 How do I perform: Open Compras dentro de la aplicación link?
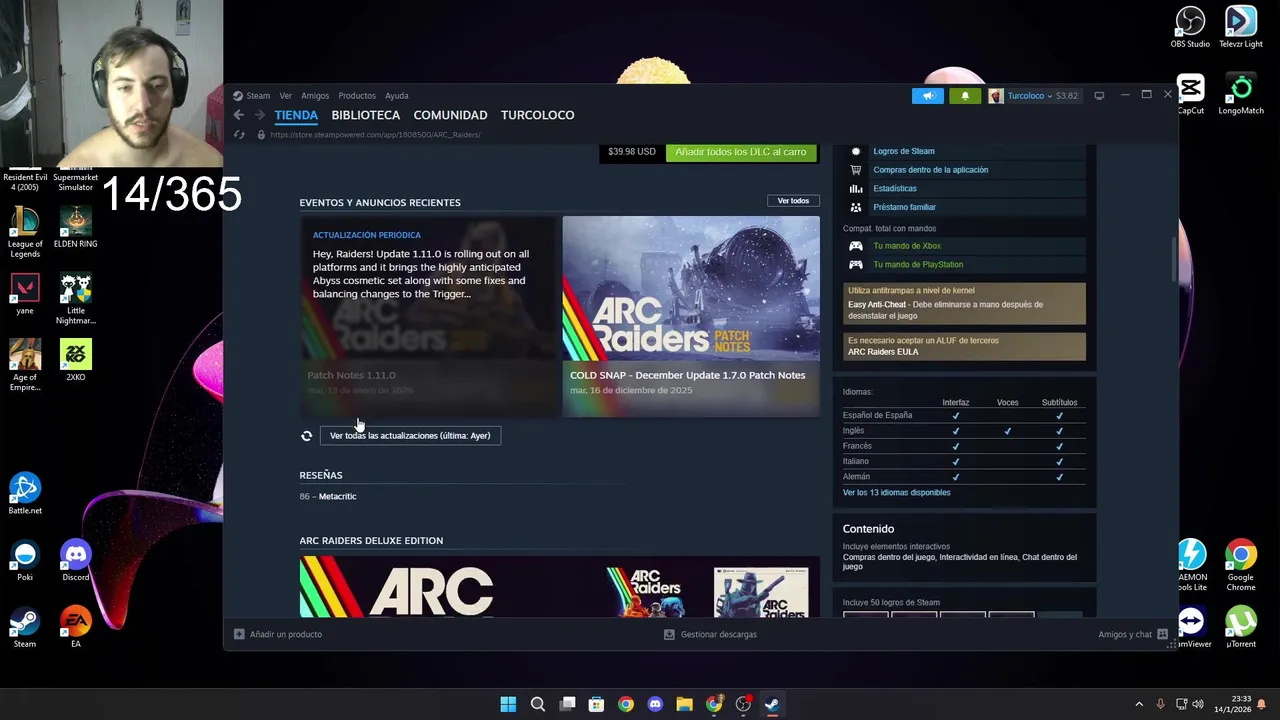point(931,170)
